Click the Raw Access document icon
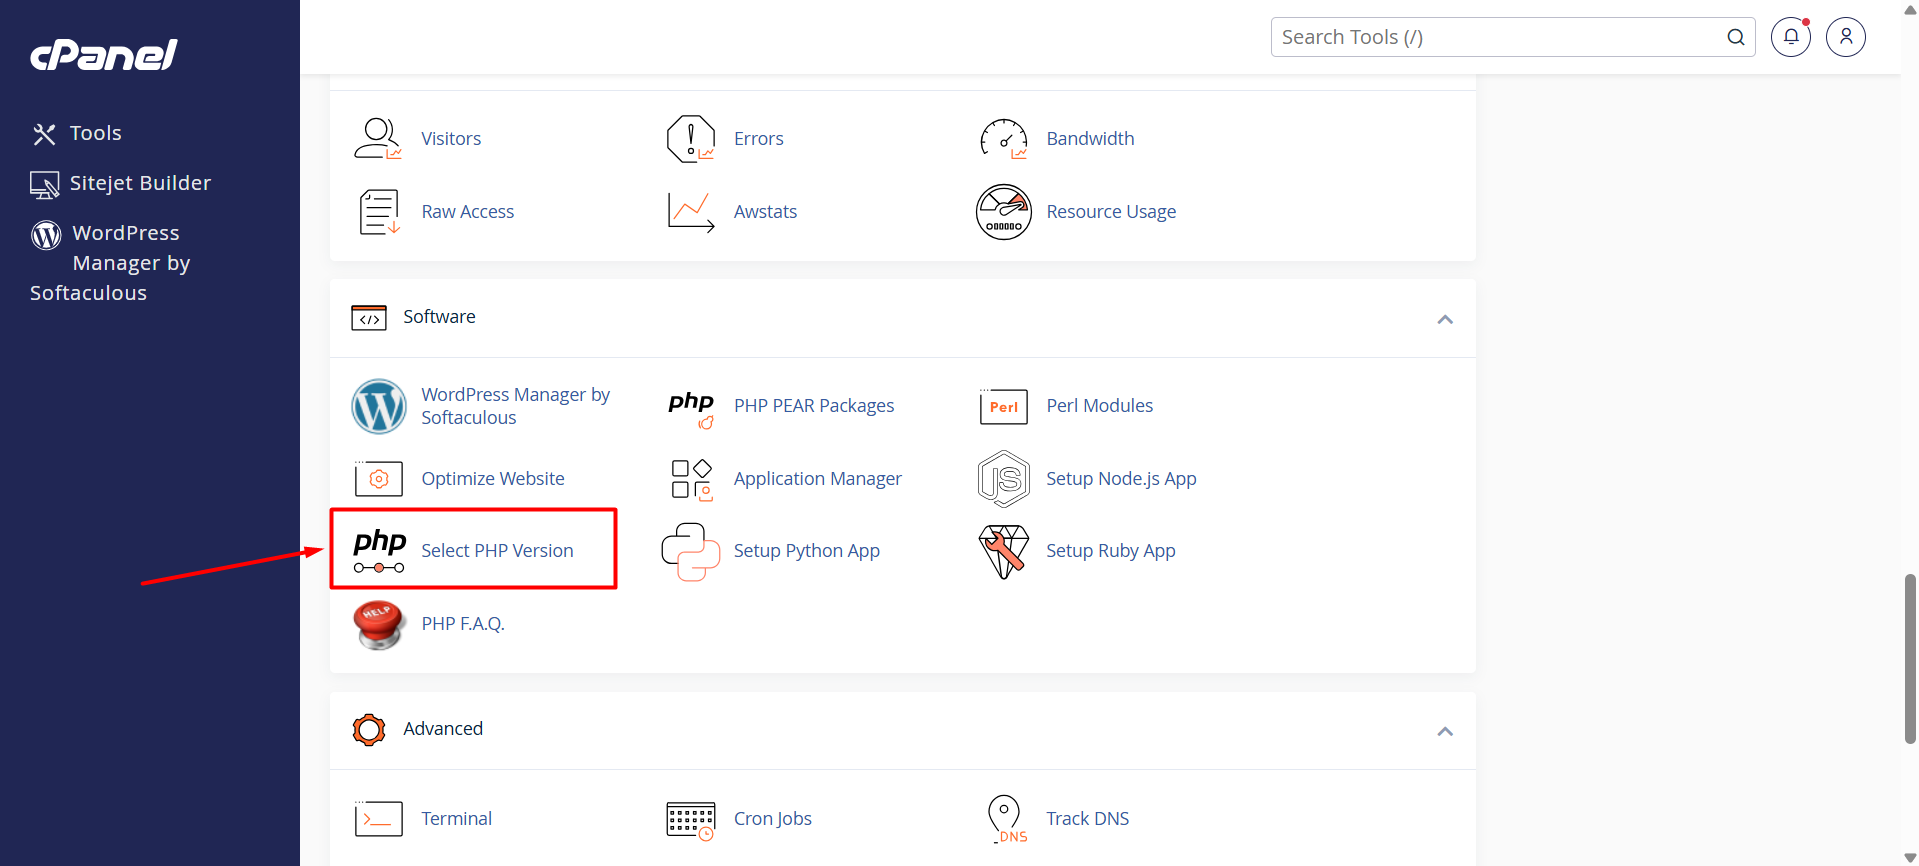 [x=379, y=212]
